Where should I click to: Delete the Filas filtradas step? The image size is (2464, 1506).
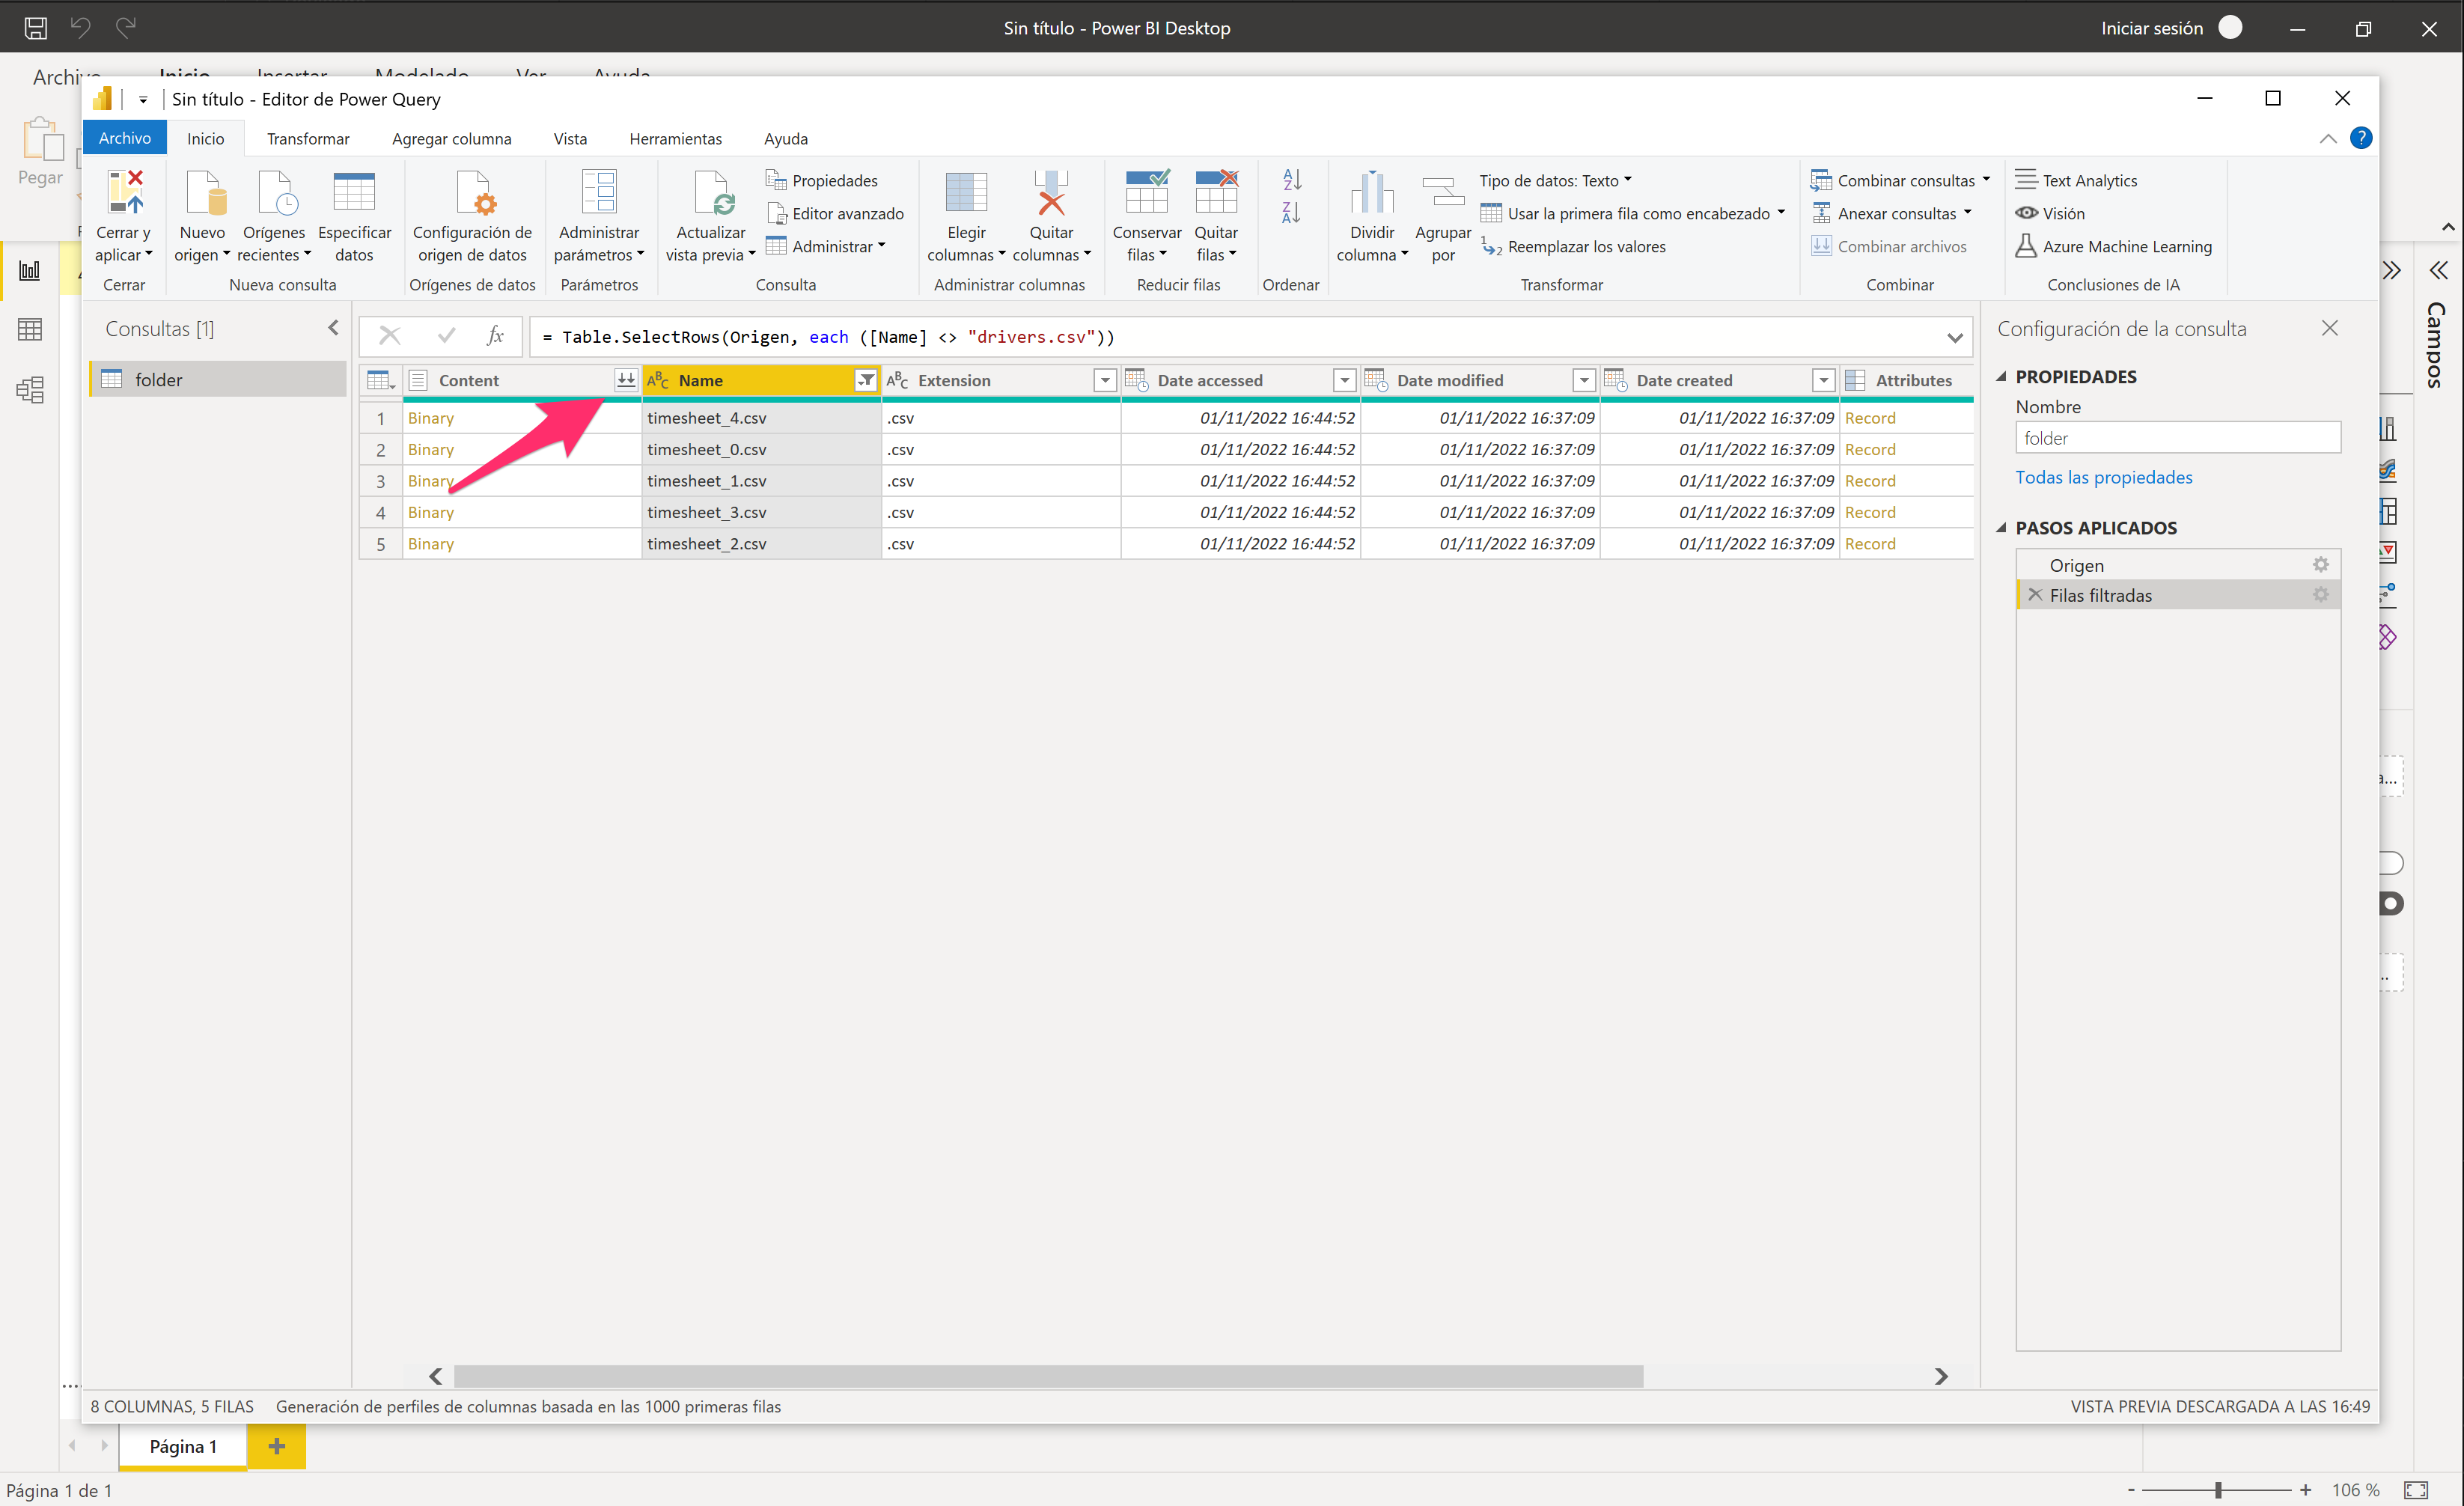tap(2035, 595)
